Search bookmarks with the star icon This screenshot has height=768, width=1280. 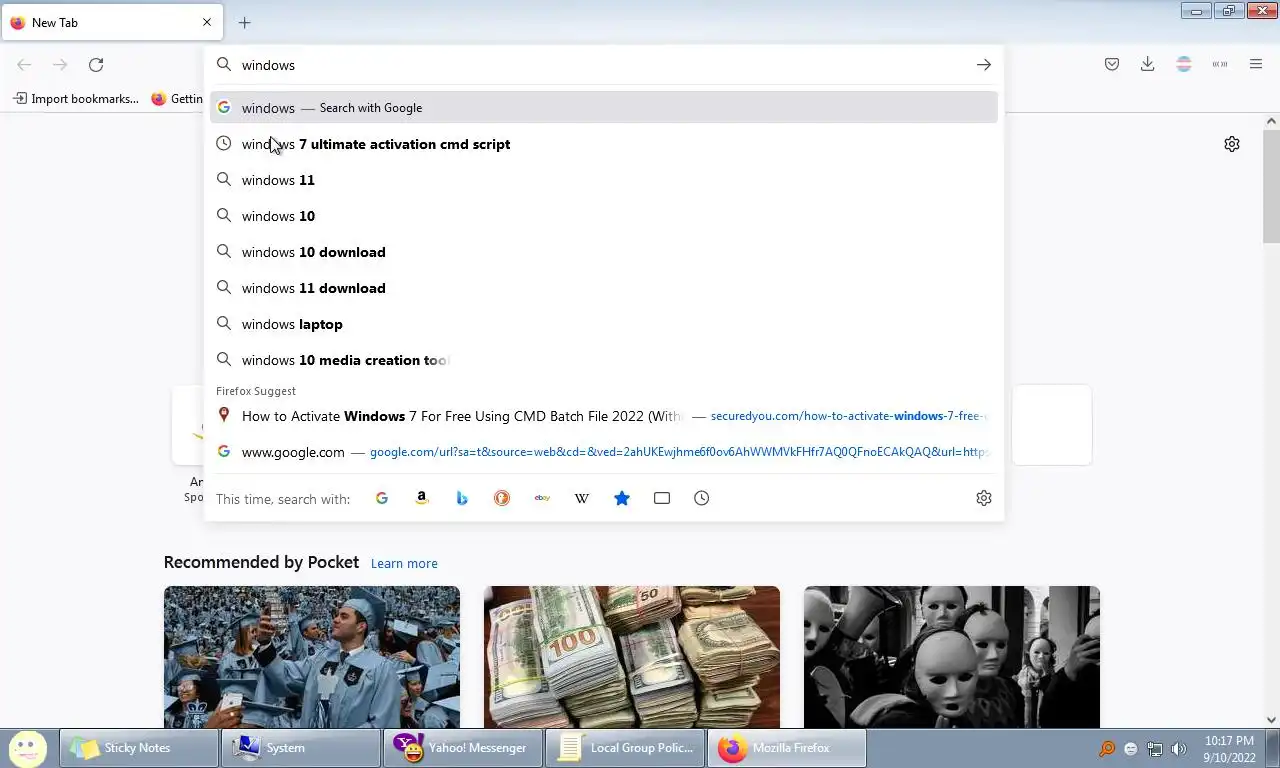[622, 498]
